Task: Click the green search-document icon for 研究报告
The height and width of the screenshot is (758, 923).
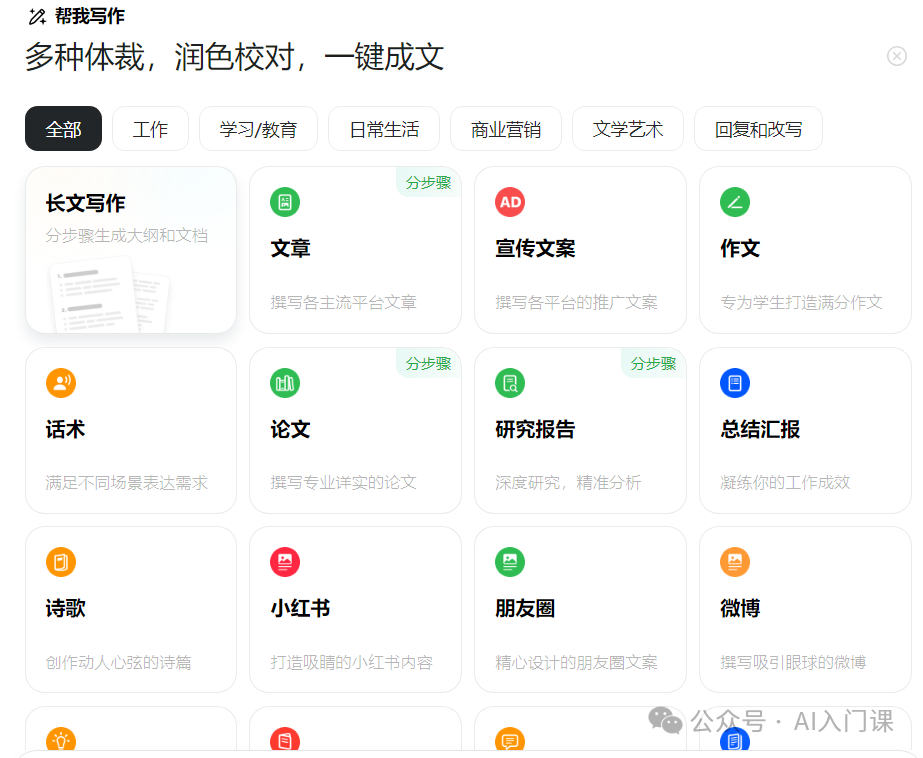Action: tap(510, 383)
